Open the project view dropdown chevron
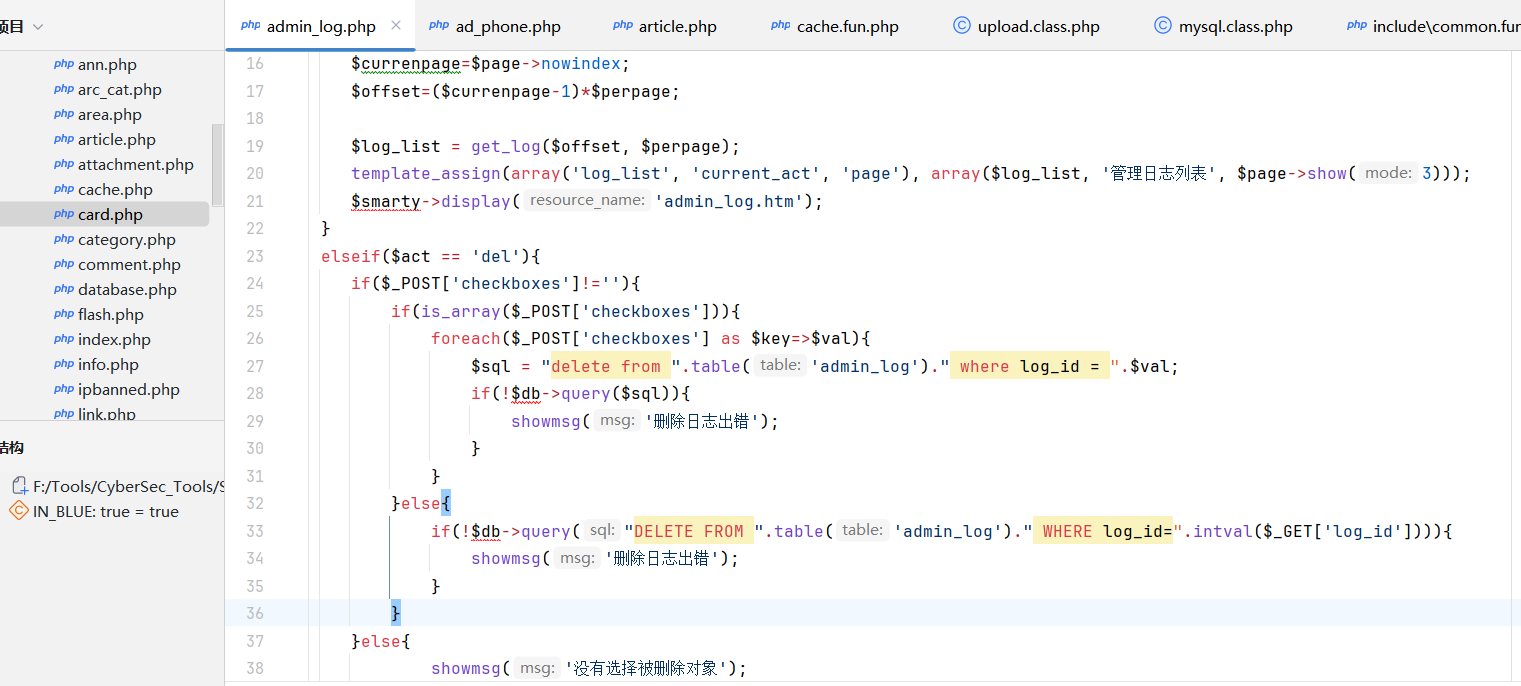1521x686 pixels. tap(38, 27)
